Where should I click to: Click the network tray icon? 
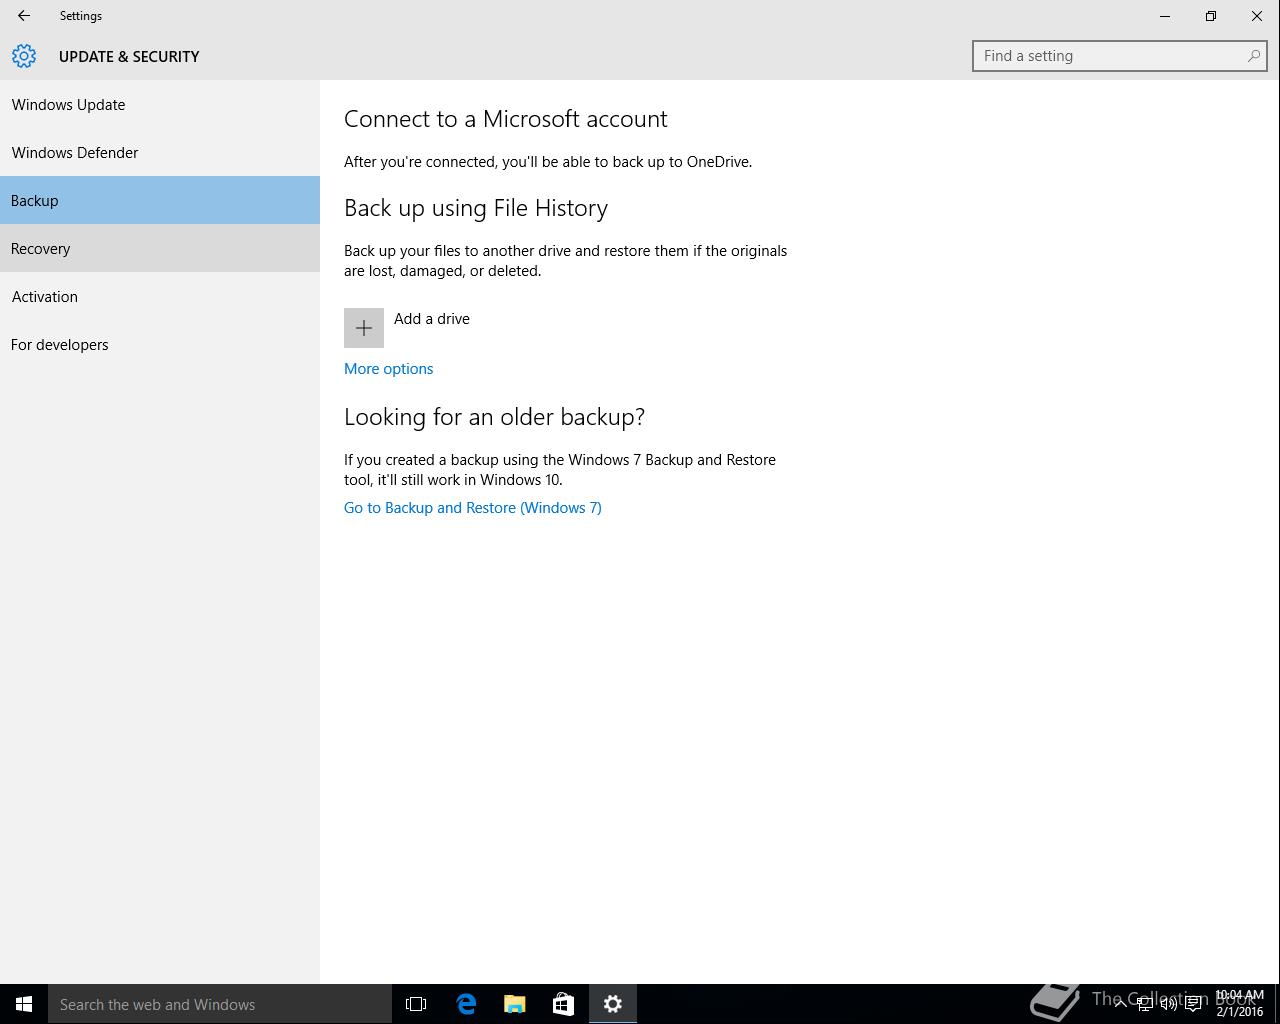pos(1144,1004)
